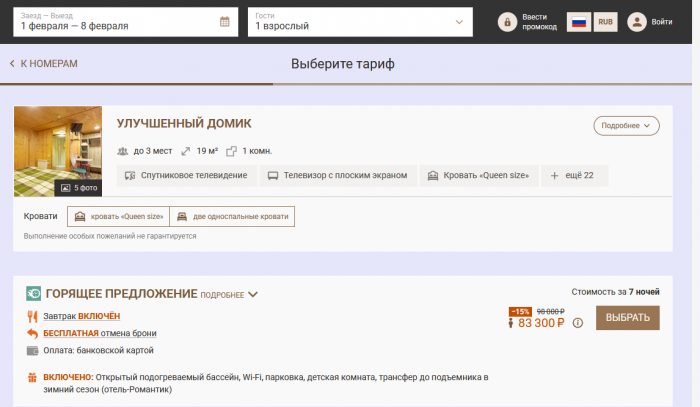
Task: Select the two single beds option
Action: [x=232, y=217]
